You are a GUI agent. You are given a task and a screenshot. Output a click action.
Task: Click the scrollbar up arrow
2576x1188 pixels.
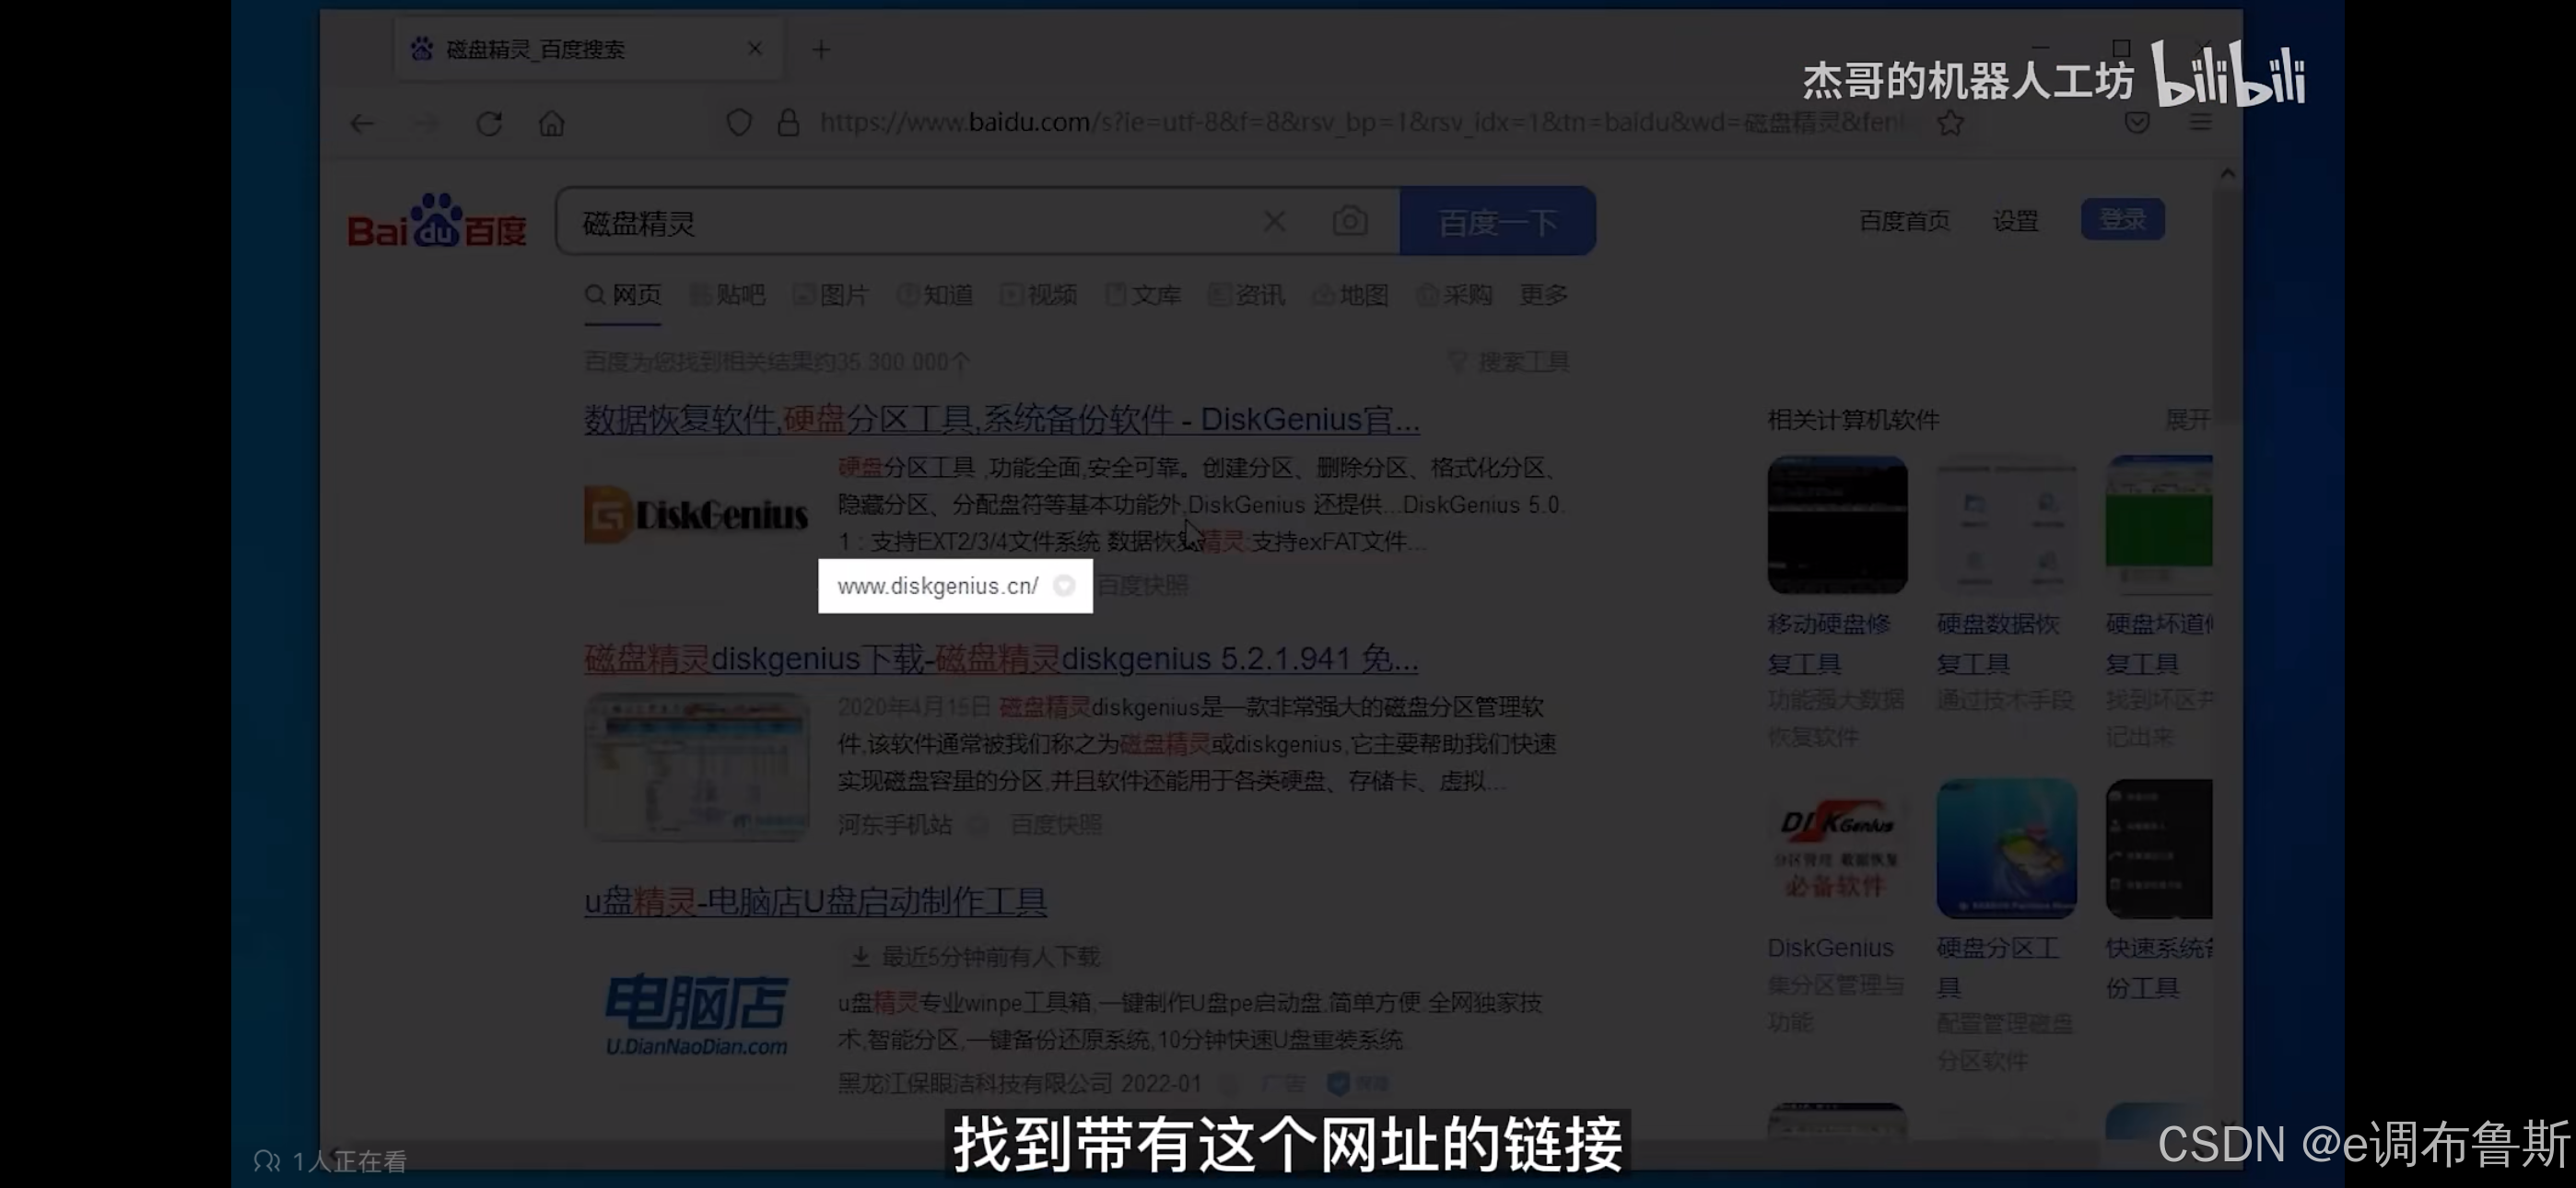click(2227, 174)
